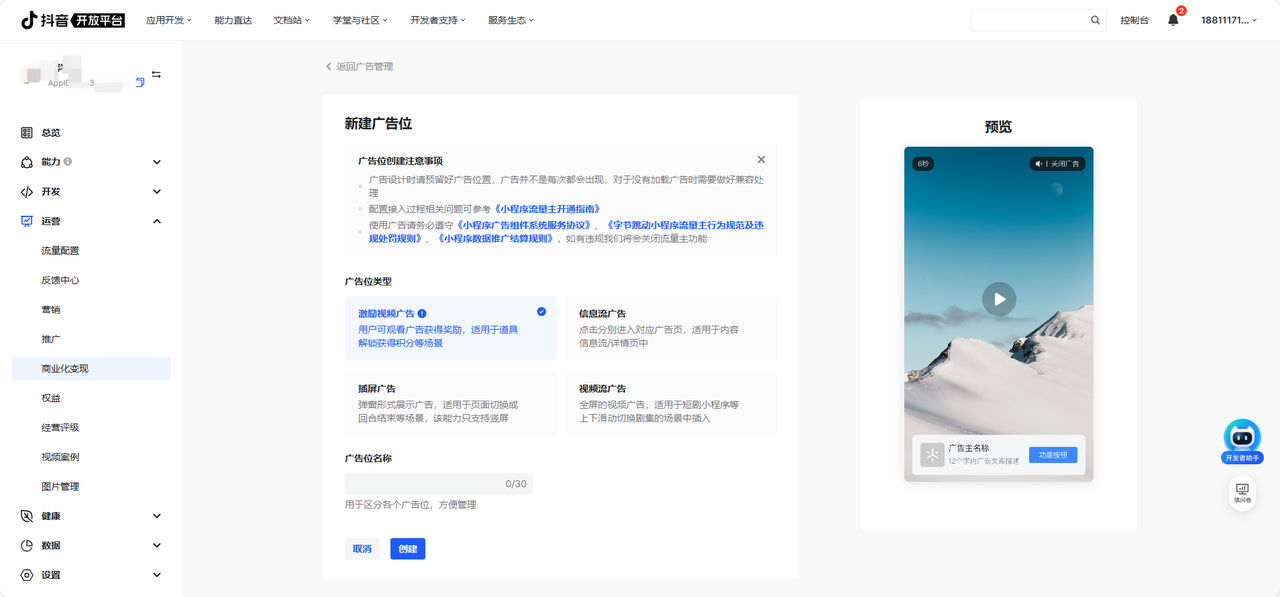Screen dimensions: 1280x597
Task: Click the 广告位名称 input field
Action: (438, 484)
